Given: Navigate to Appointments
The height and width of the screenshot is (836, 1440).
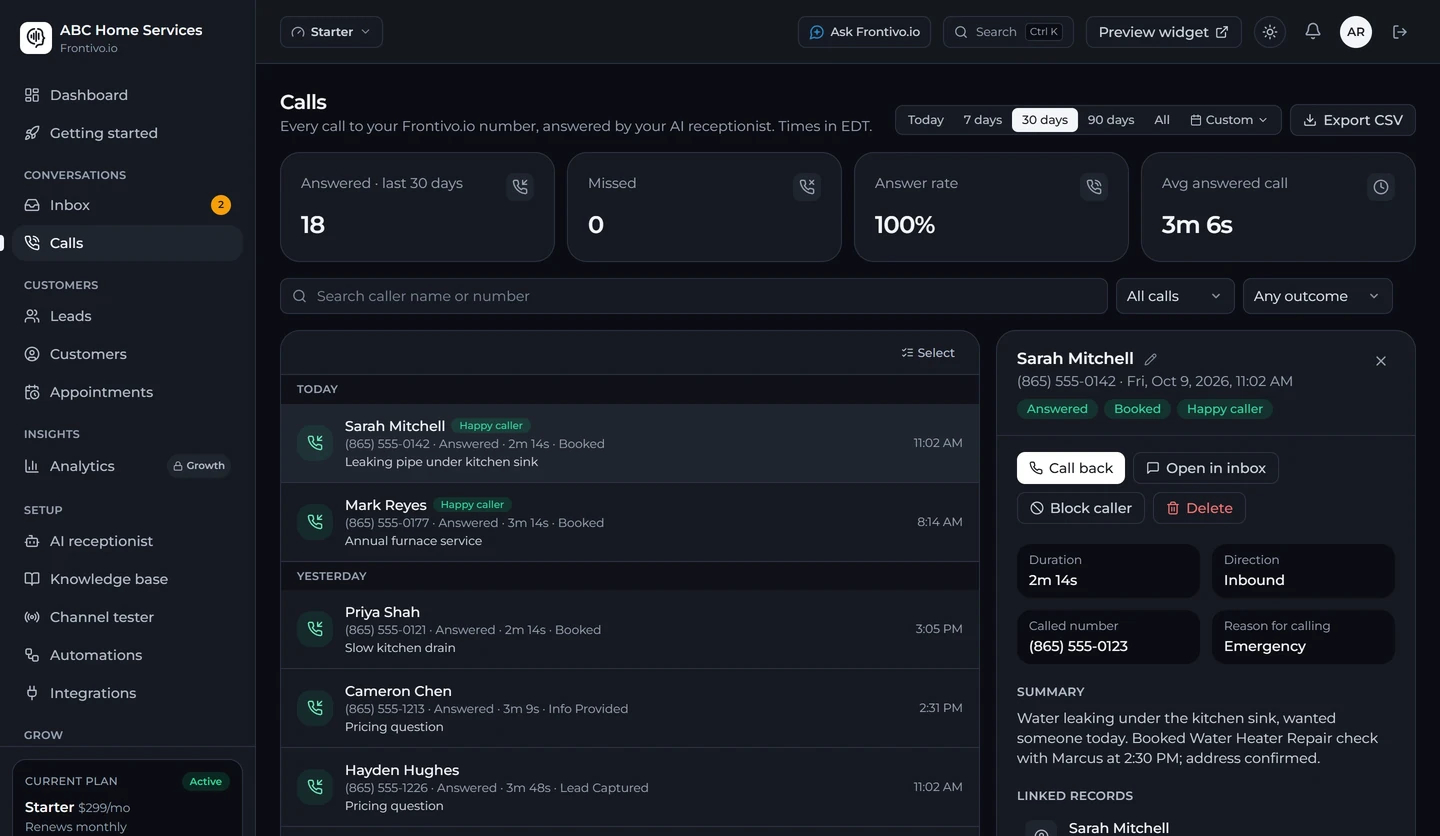Looking at the screenshot, I should tap(128, 392).
